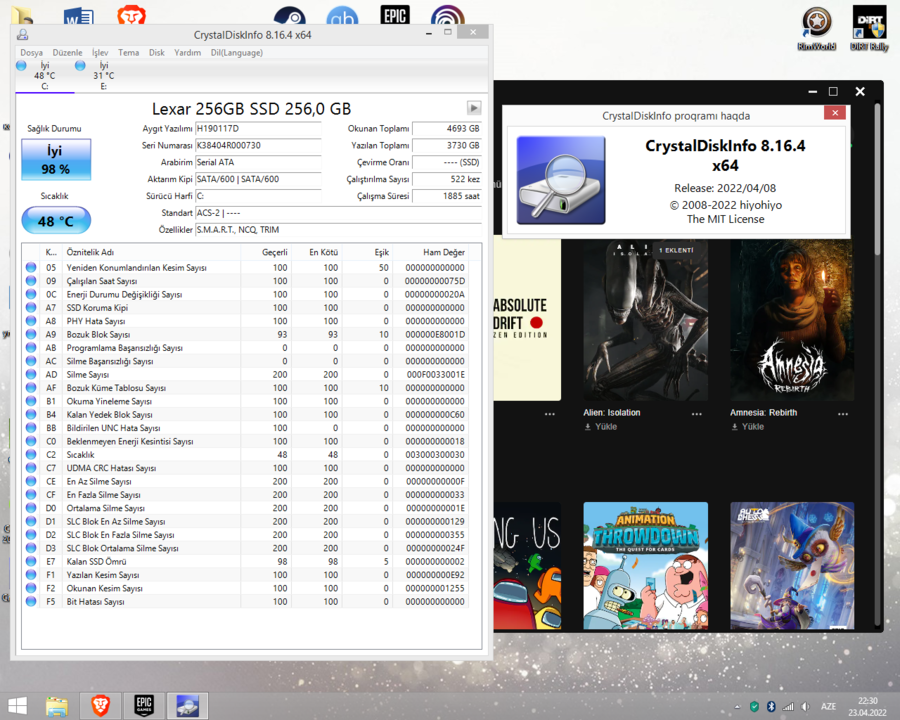Show hidden system tray icons

tap(737, 707)
